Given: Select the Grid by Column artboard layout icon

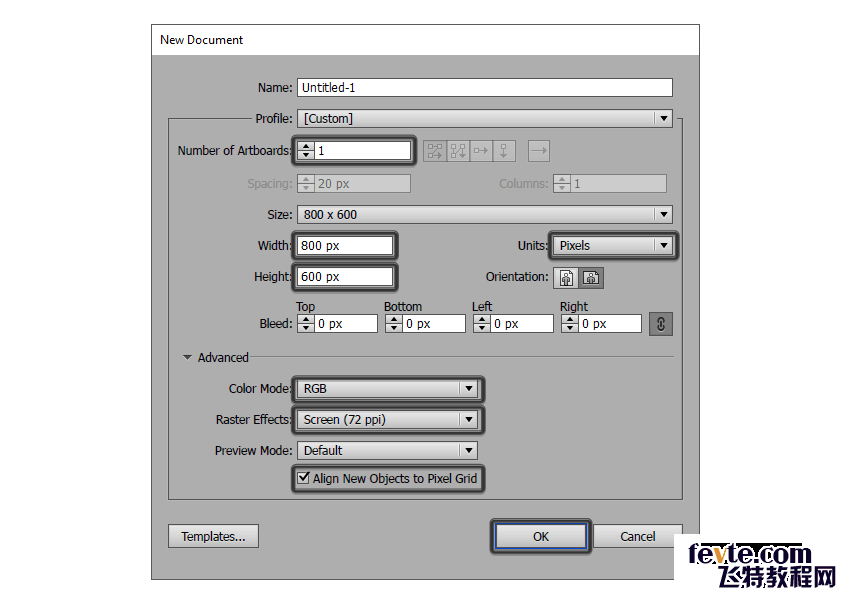Looking at the screenshot, I should click(458, 151).
